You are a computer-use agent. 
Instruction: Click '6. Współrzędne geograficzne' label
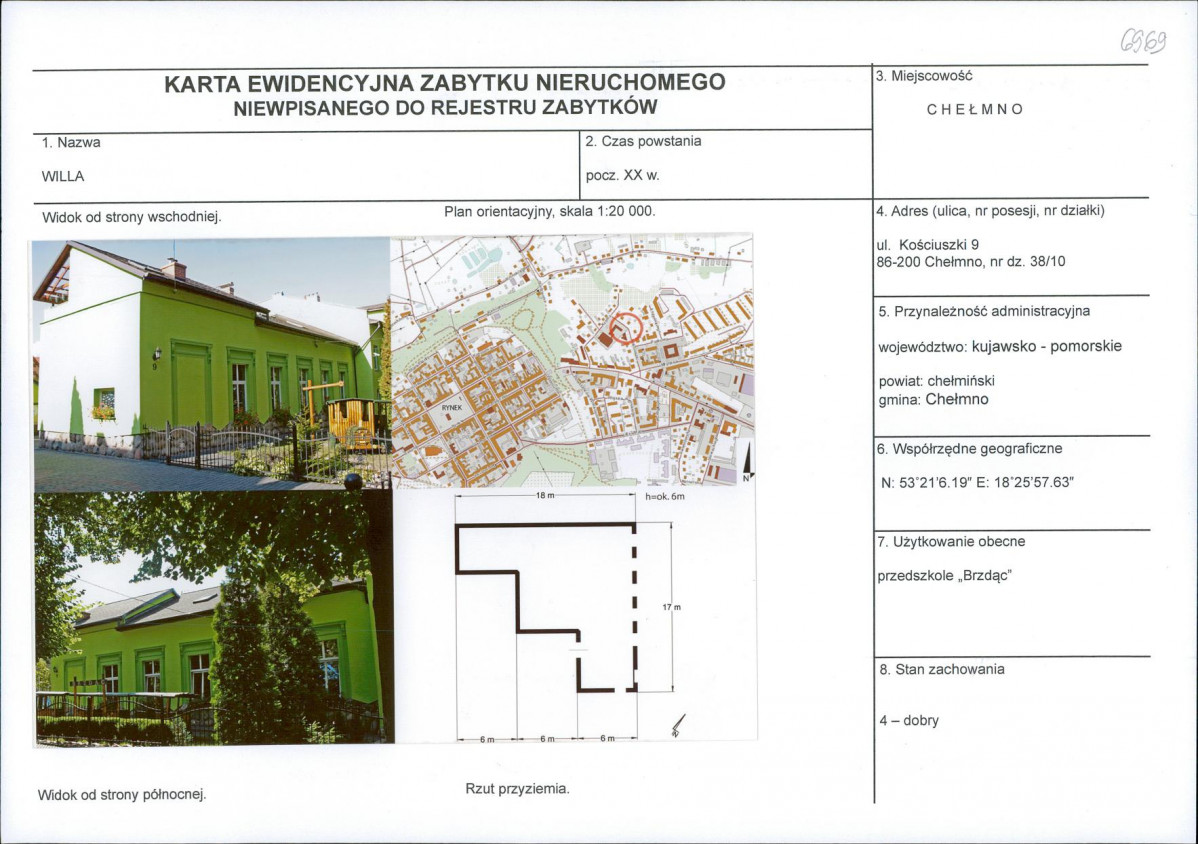pyautogui.click(x=969, y=449)
